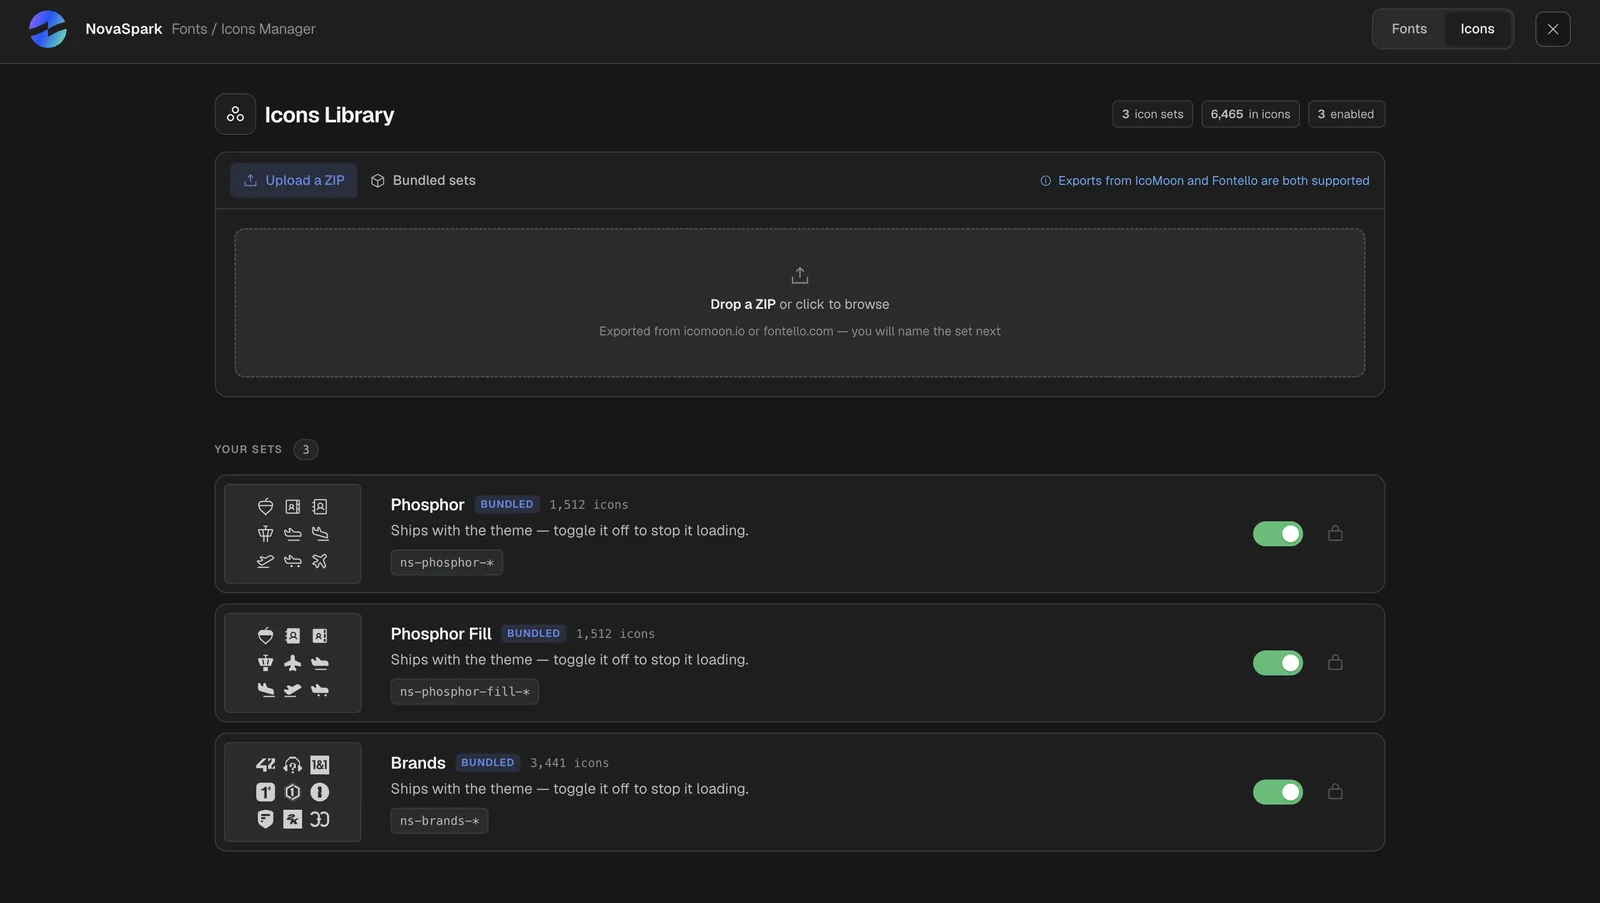Click the count badge next to YOUR SETS
The image size is (1600, 903).
[306, 450]
